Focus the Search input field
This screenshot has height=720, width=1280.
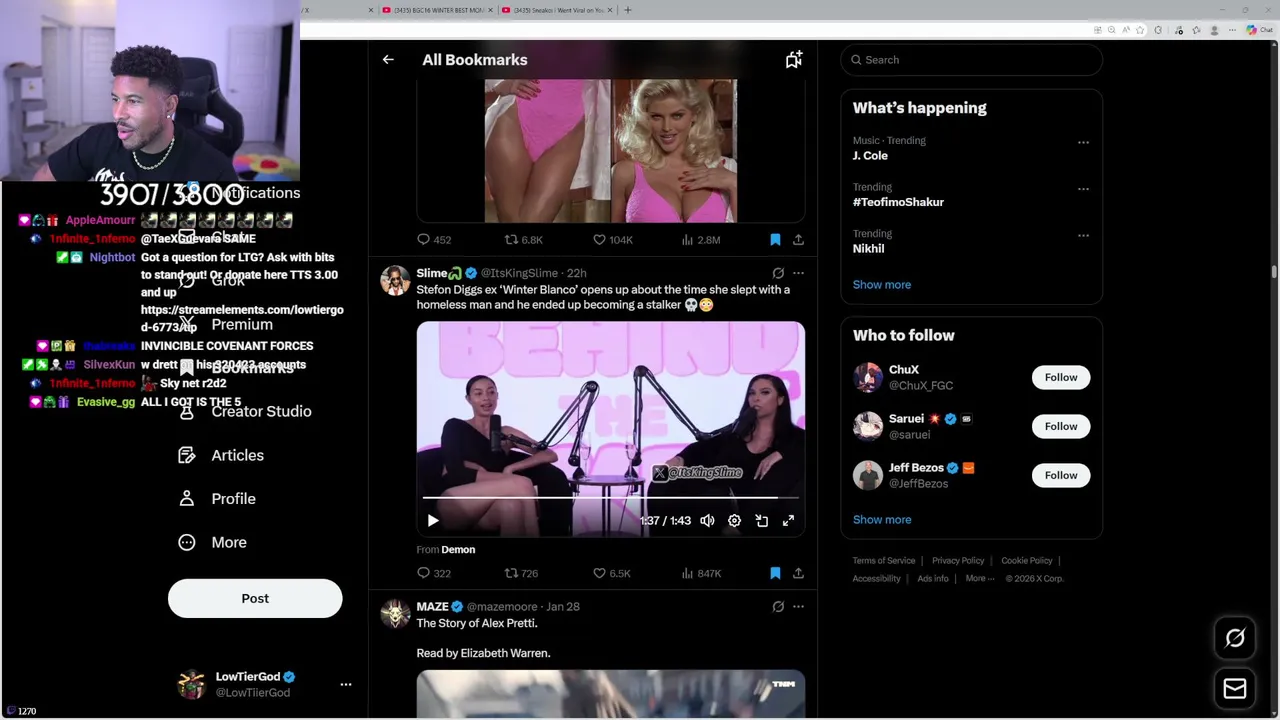pyautogui.click(x=971, y=60)
